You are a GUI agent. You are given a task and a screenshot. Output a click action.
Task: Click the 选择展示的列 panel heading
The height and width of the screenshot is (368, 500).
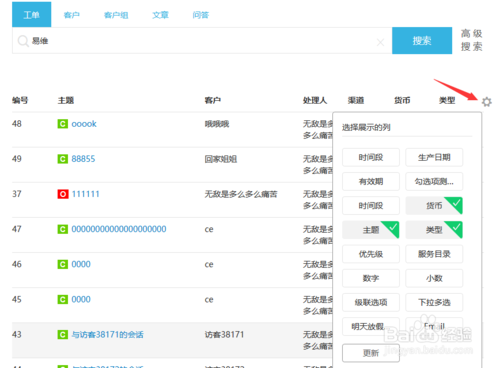(x=366, y=127)
